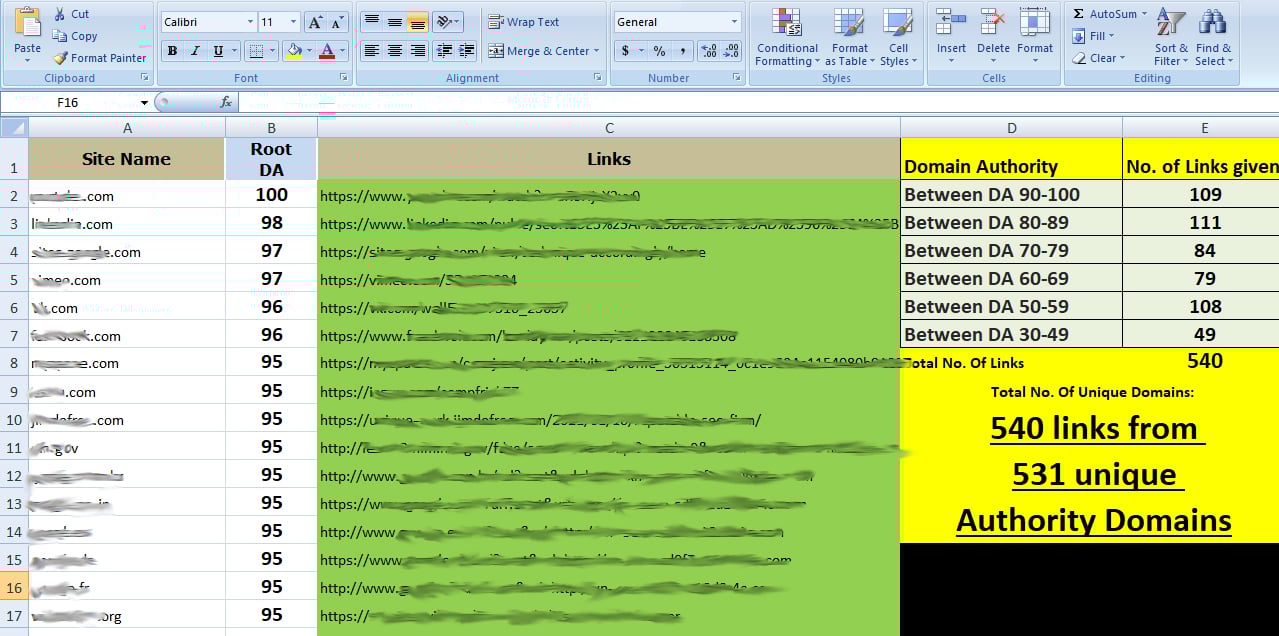The width and height of the screenshot is (1279, 636).
Task: Select the "Total No. Of Links" cell
Action: tap(1011, 362)
